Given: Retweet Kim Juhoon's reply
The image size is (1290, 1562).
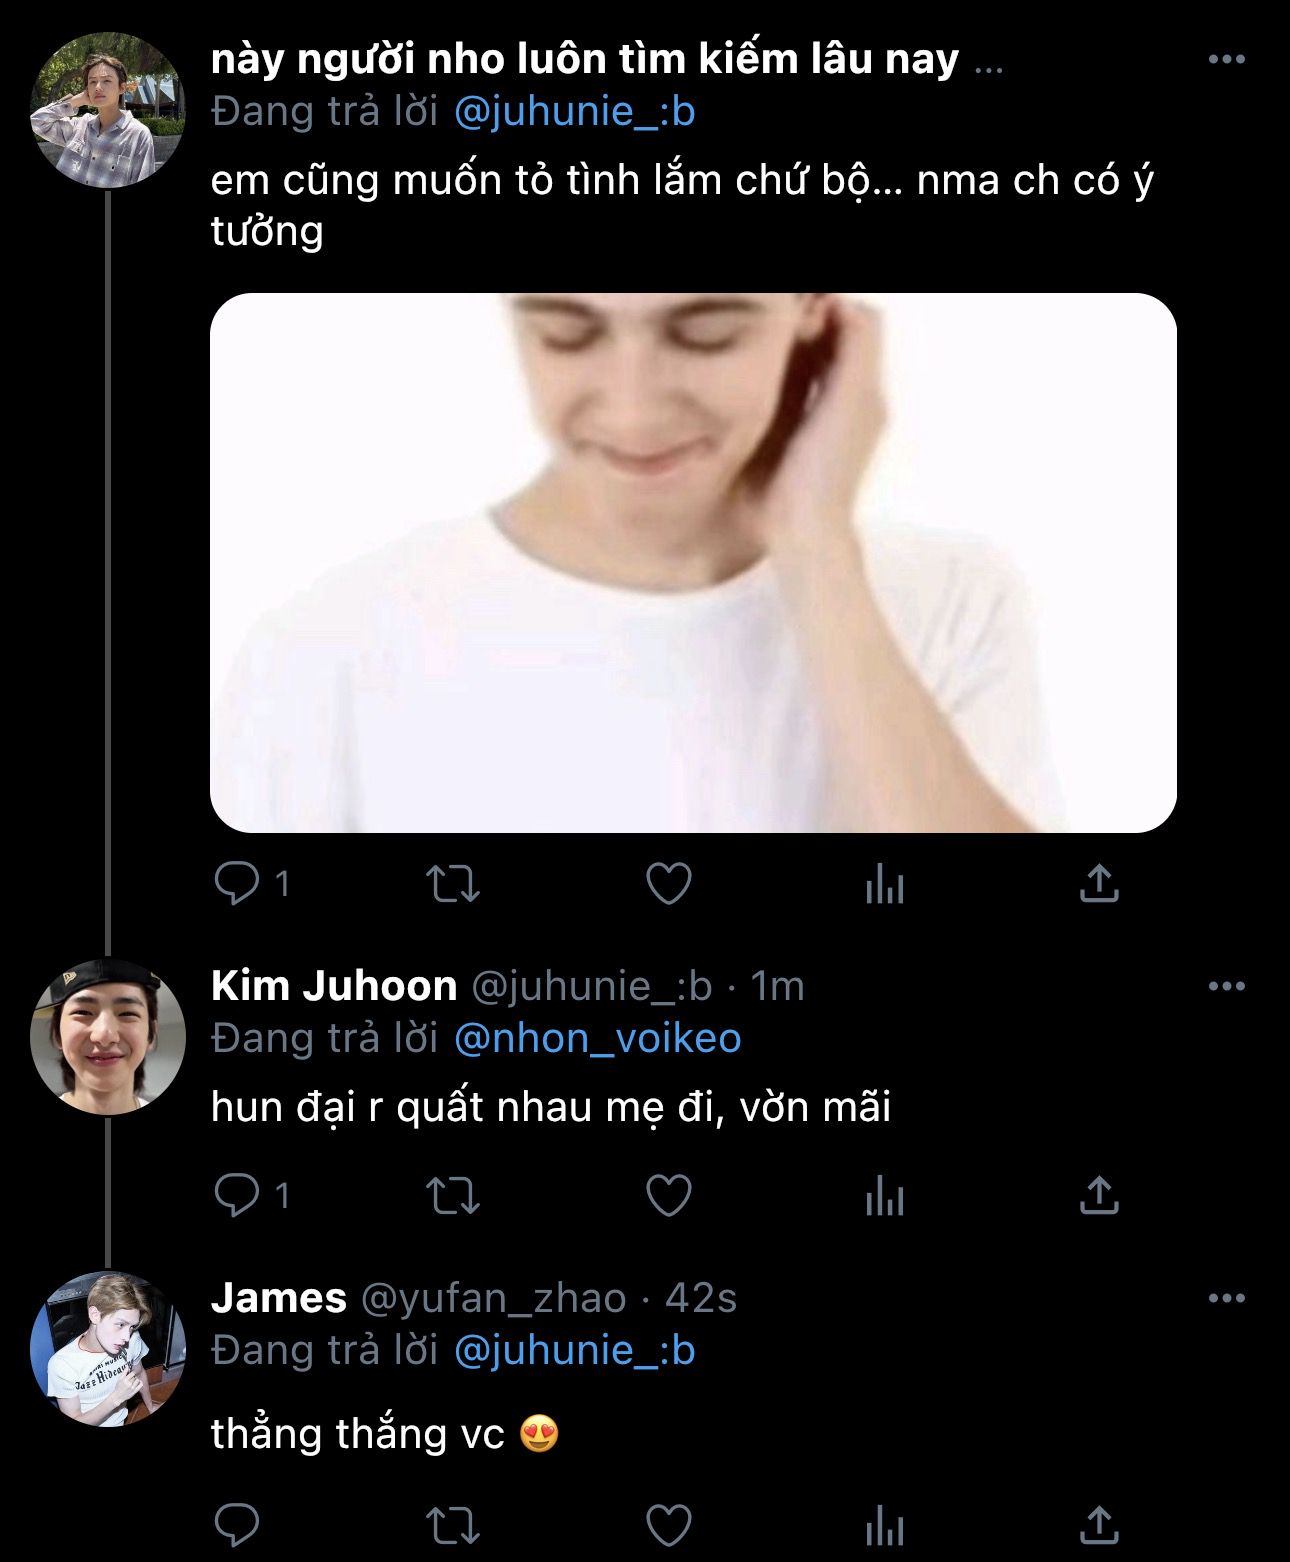Looking at the screenshot, I should coord(453,1196).
